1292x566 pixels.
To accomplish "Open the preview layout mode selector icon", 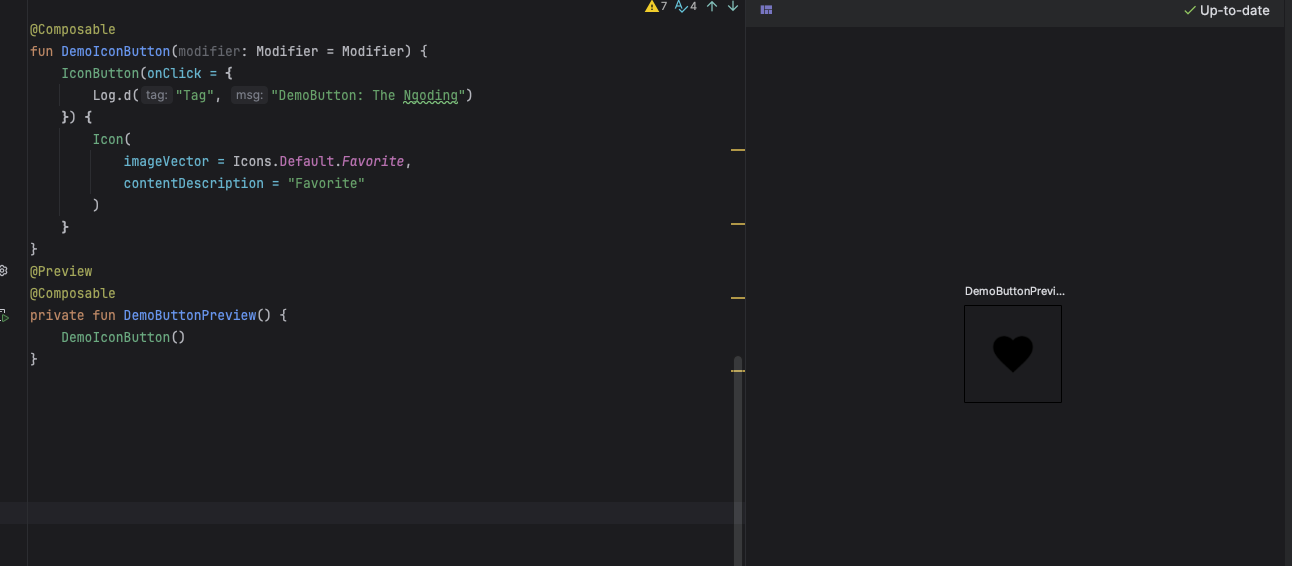I will pos(766,10).
